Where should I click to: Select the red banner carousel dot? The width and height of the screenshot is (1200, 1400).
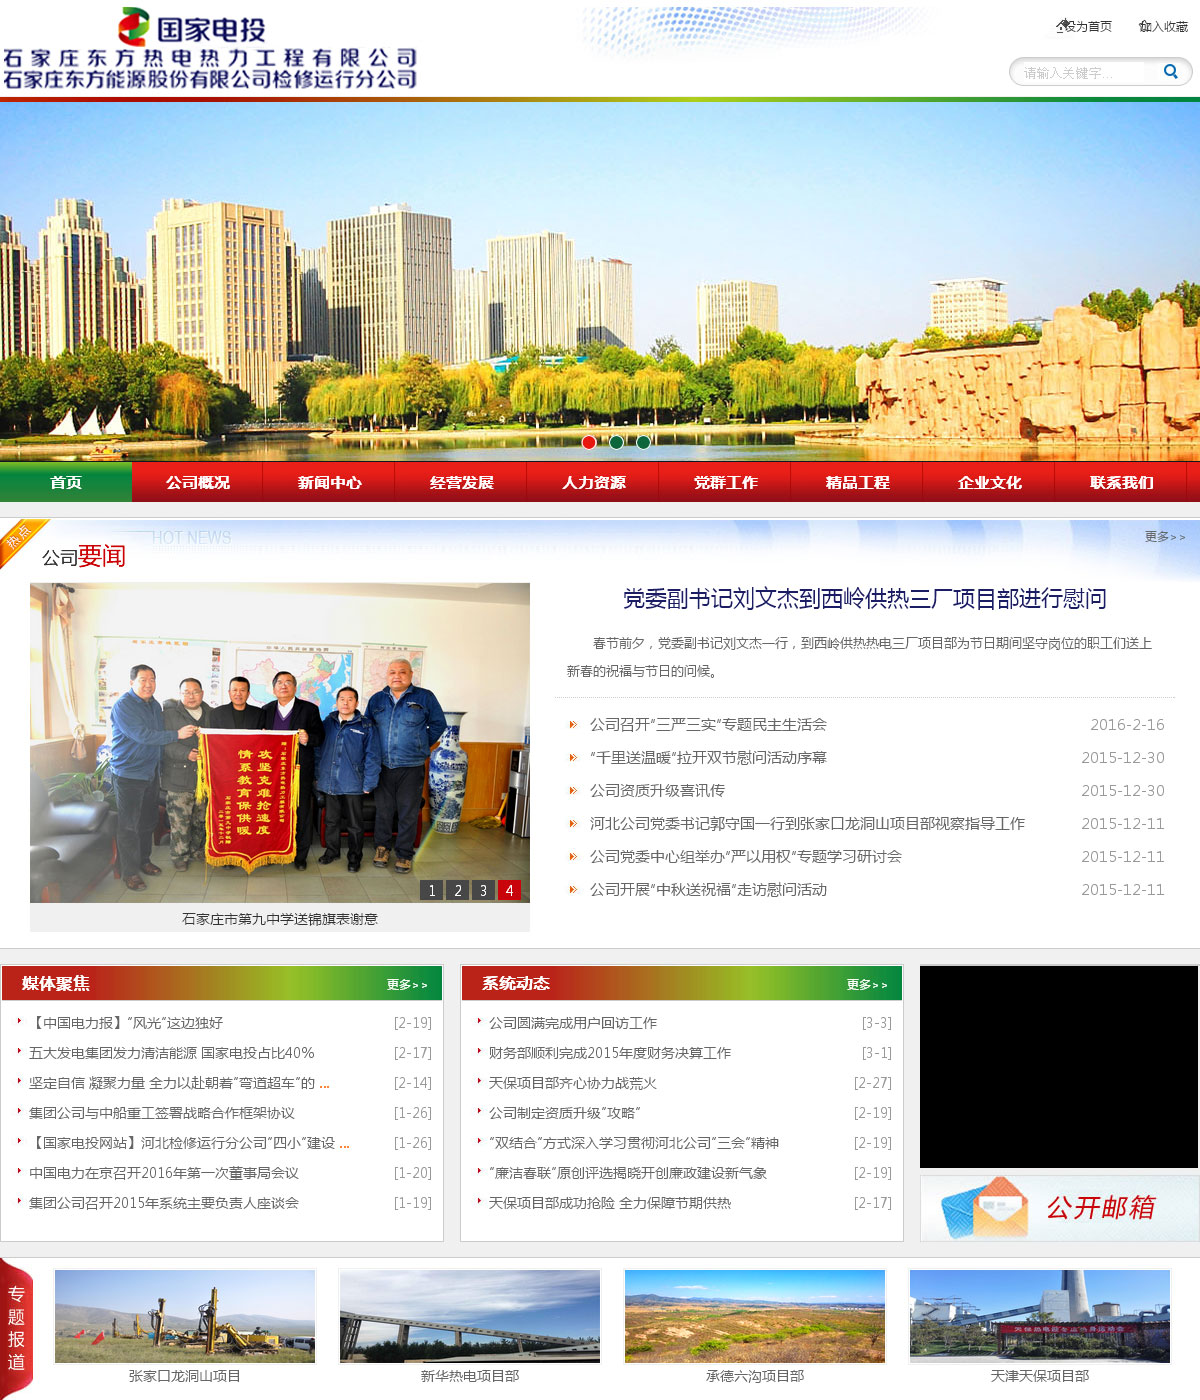click(589, 442)
